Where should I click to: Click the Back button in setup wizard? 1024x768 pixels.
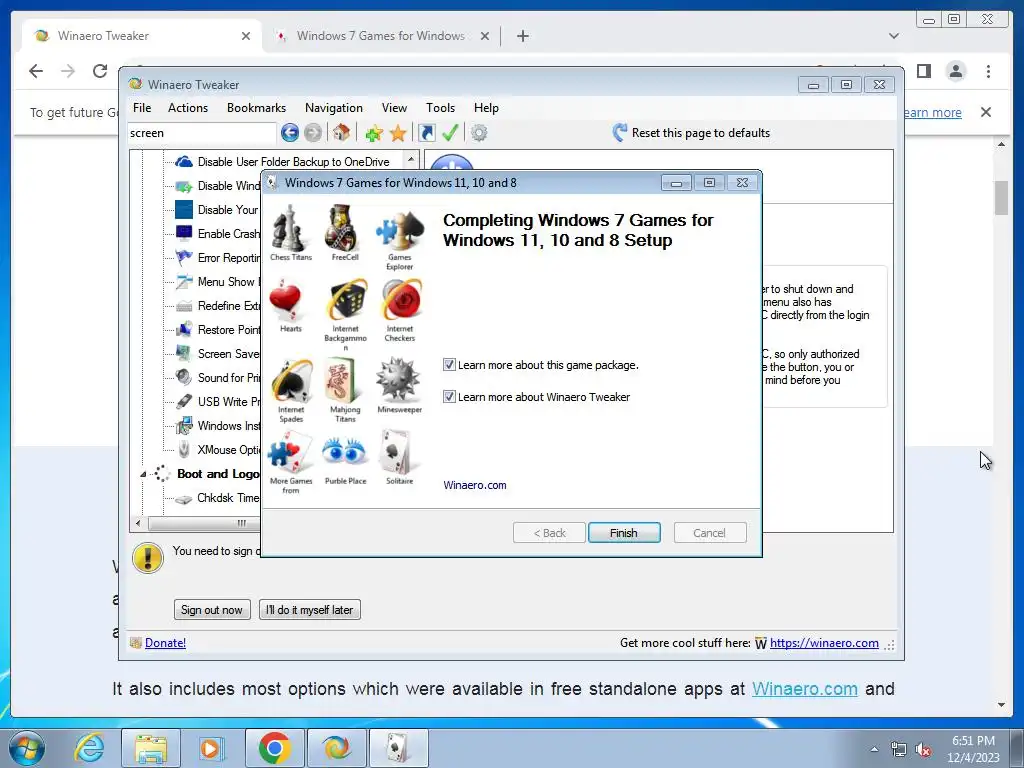[549, 533]
